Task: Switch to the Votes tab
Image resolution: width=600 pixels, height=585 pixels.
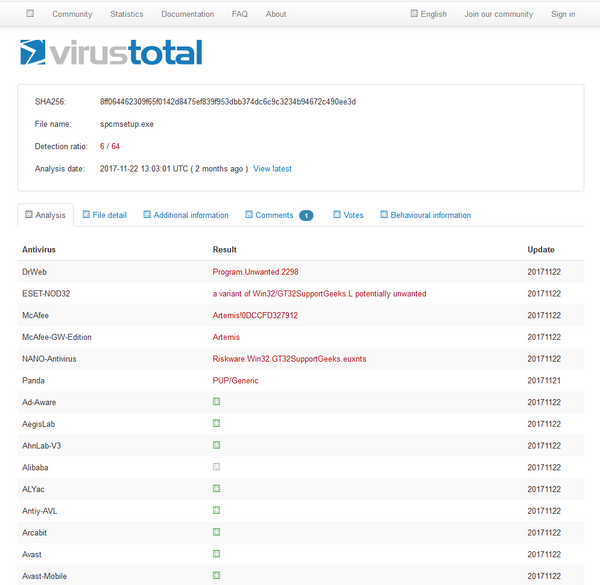Action: tap(348, 215)
